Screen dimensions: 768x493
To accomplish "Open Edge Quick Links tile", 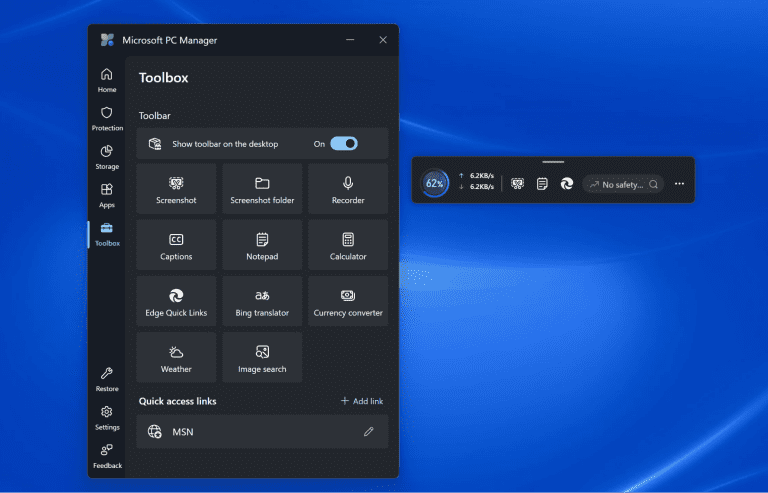I will point(176,301).
